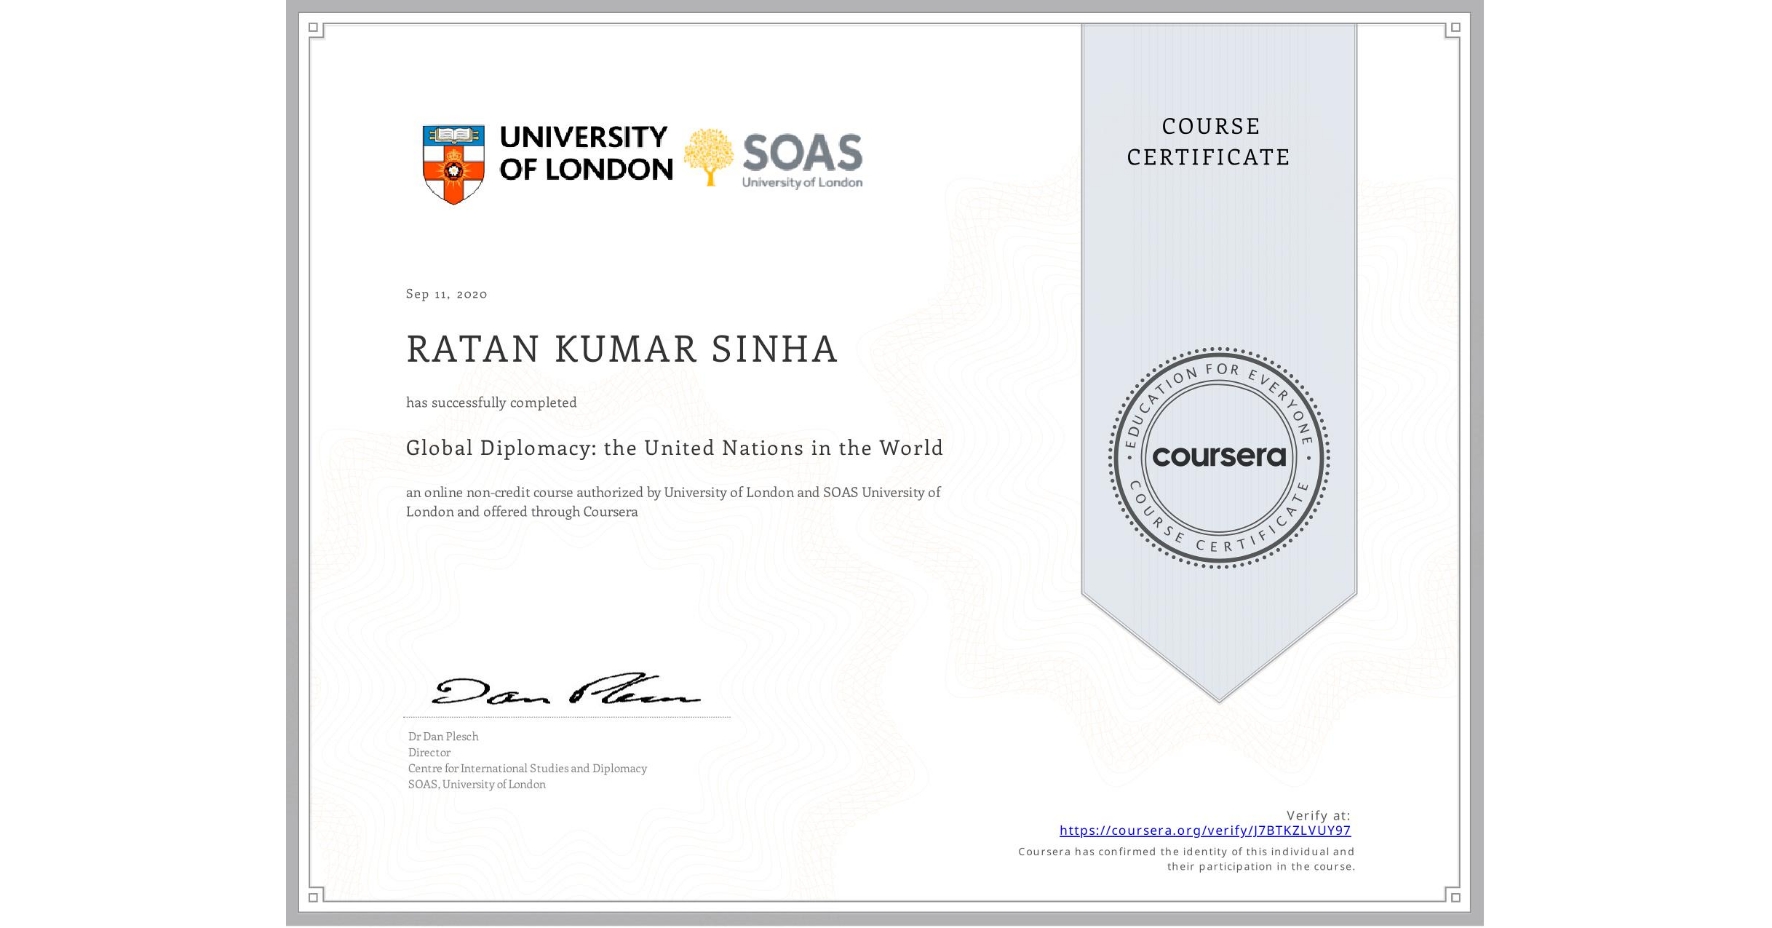
Task: Select the has successfully completed text
Action: tap(491, 402)
